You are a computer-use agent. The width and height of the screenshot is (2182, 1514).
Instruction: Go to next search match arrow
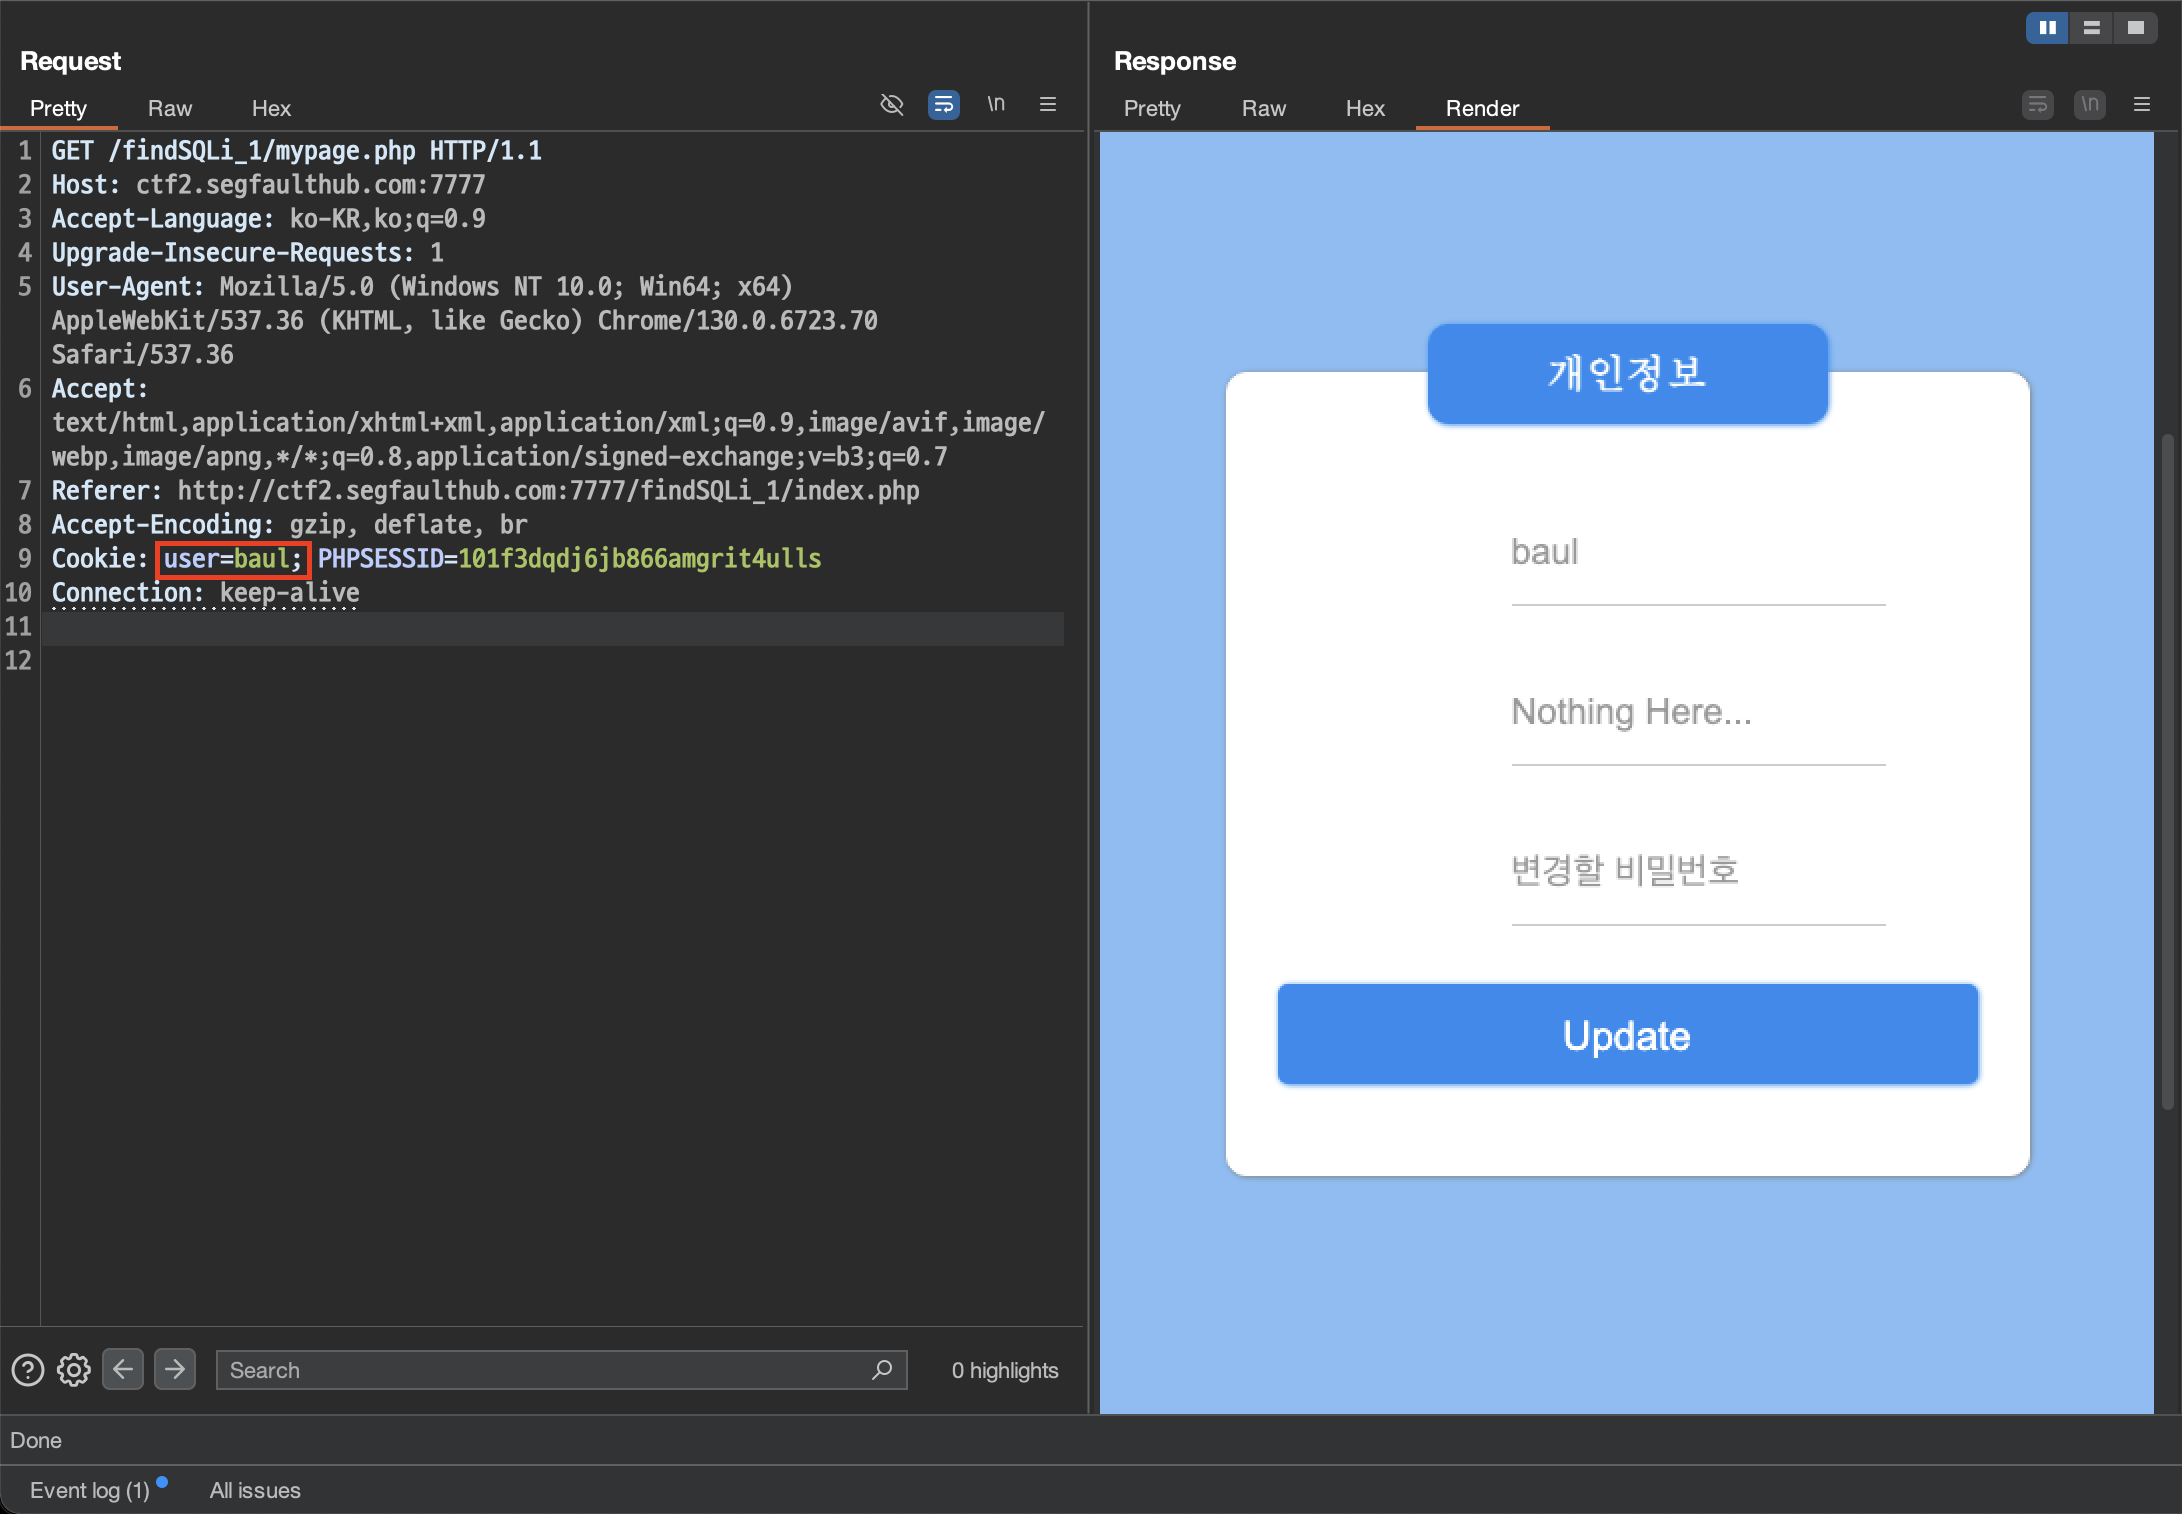pyautogui.click(x=175, y=1368)
